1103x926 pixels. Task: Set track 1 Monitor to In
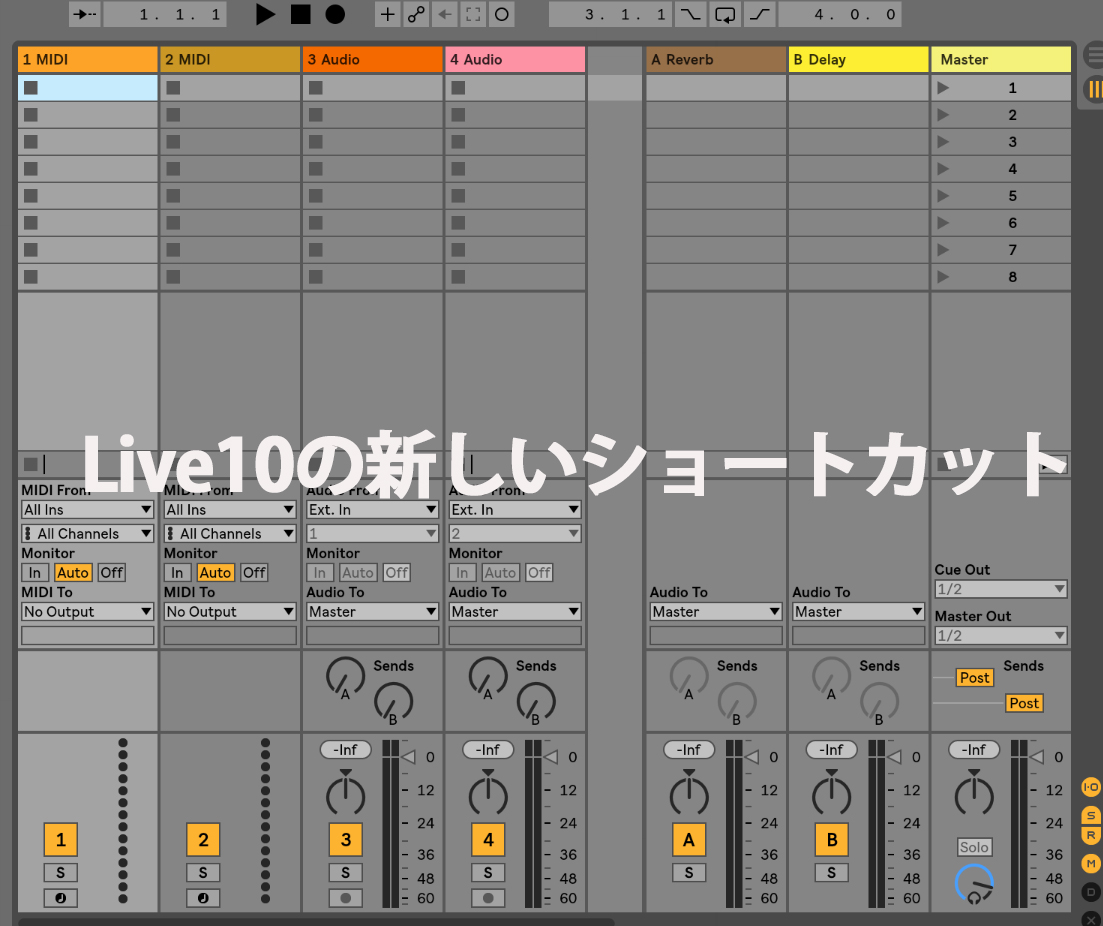click(x=35, y=573)
